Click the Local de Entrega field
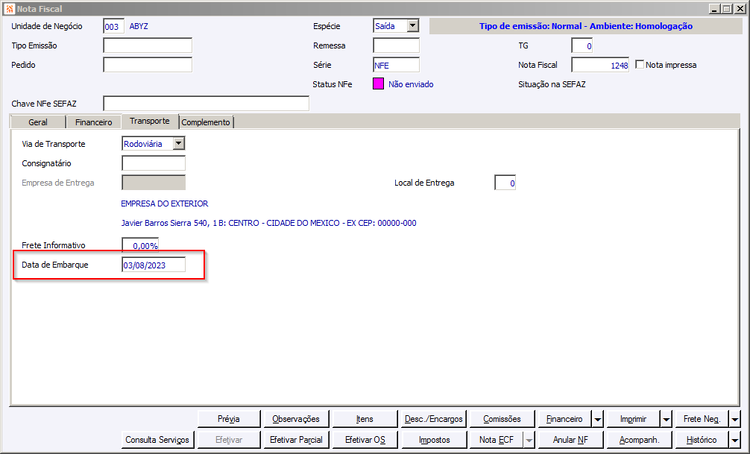Screen dimensions: 750x454 tap(505, 182)
